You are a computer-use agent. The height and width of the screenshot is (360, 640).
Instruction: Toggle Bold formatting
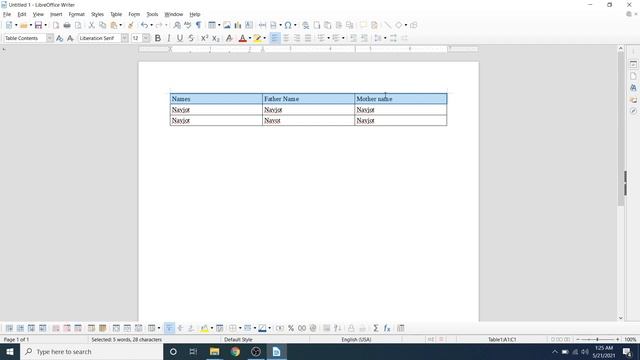(x=158, y=38)
